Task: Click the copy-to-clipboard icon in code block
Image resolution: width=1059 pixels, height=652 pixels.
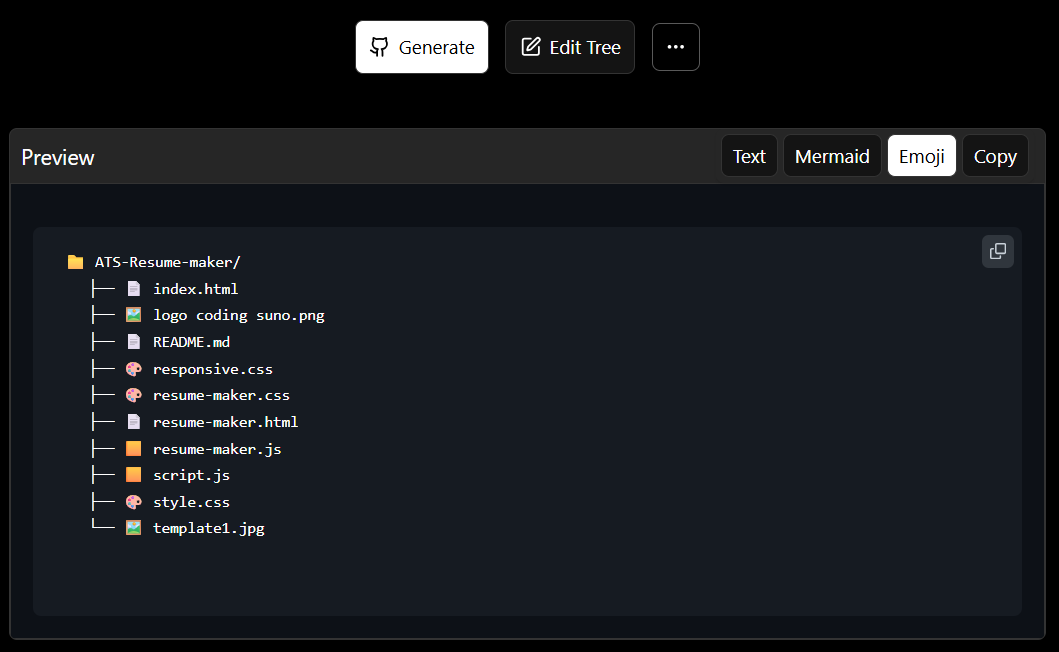Action: point(998,251)
